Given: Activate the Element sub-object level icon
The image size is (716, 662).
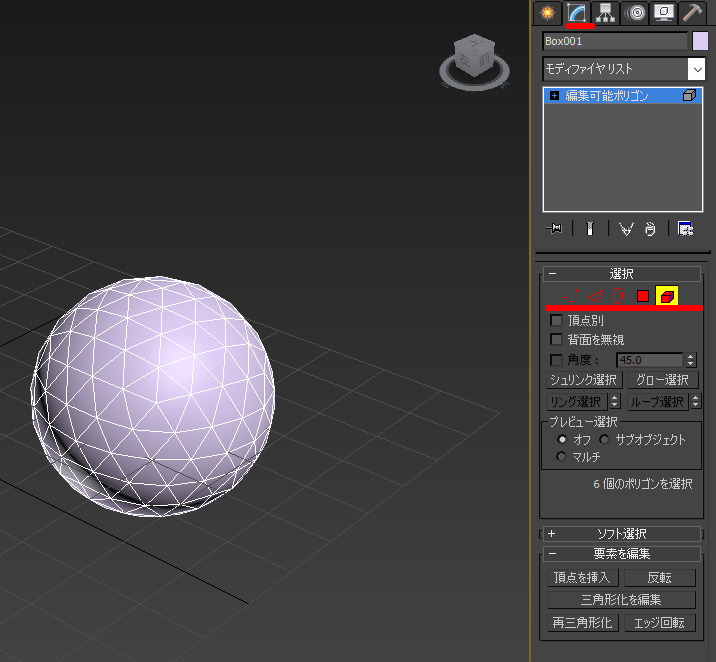Looking at the screenshot, I should (667, 296).
